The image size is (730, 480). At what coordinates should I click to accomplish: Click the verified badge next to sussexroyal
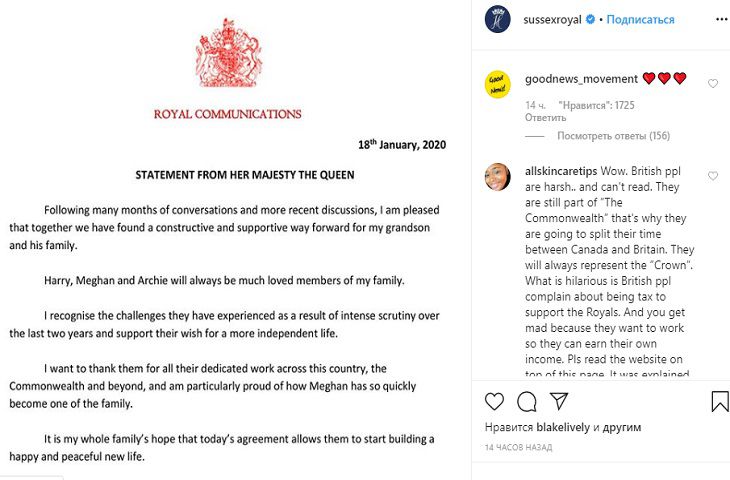click(591, 20)
